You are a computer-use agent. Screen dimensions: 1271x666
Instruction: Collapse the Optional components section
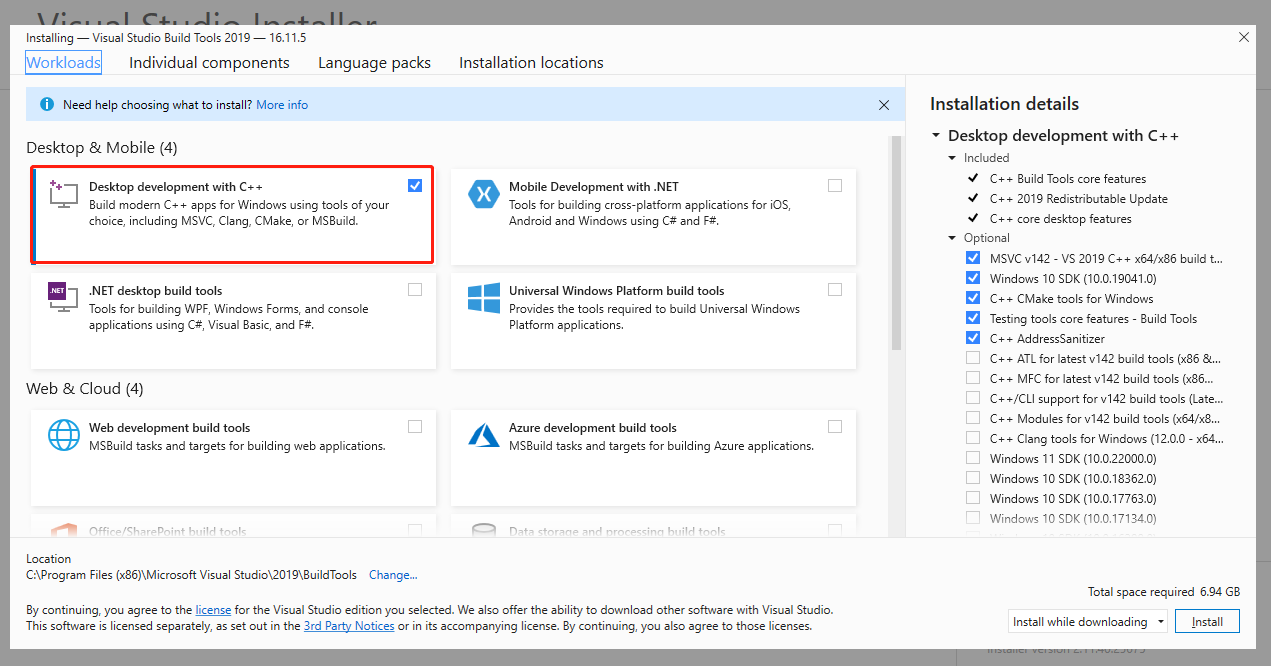(x=952, y=238)
